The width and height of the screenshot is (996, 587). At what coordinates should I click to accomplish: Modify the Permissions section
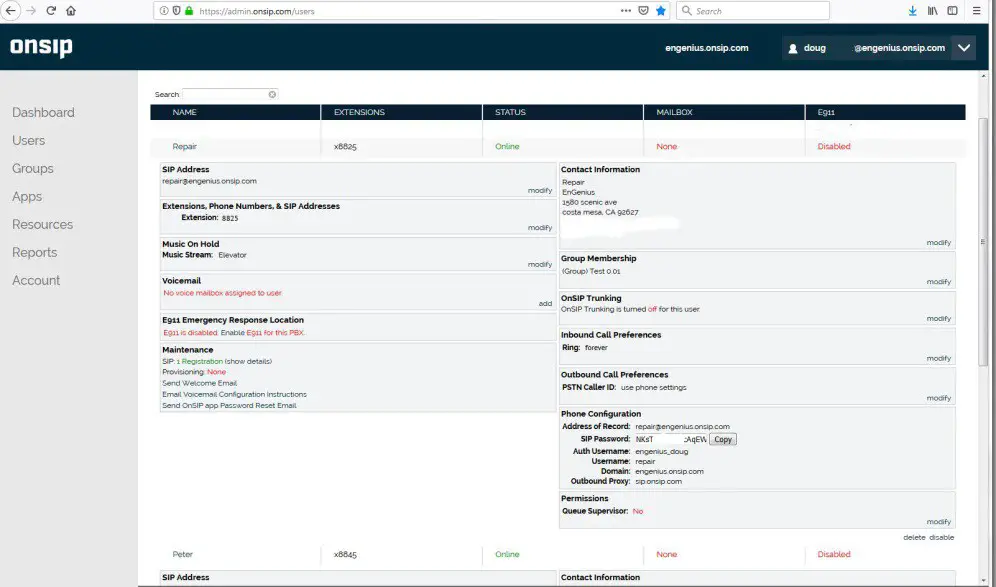point(938,522)
